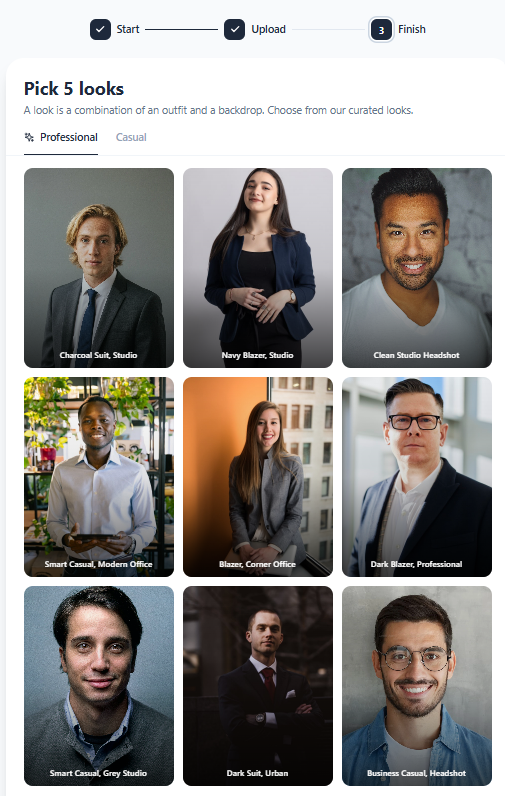Click the Start step label
Screen dimensions: 505x796
click(128, 29)
